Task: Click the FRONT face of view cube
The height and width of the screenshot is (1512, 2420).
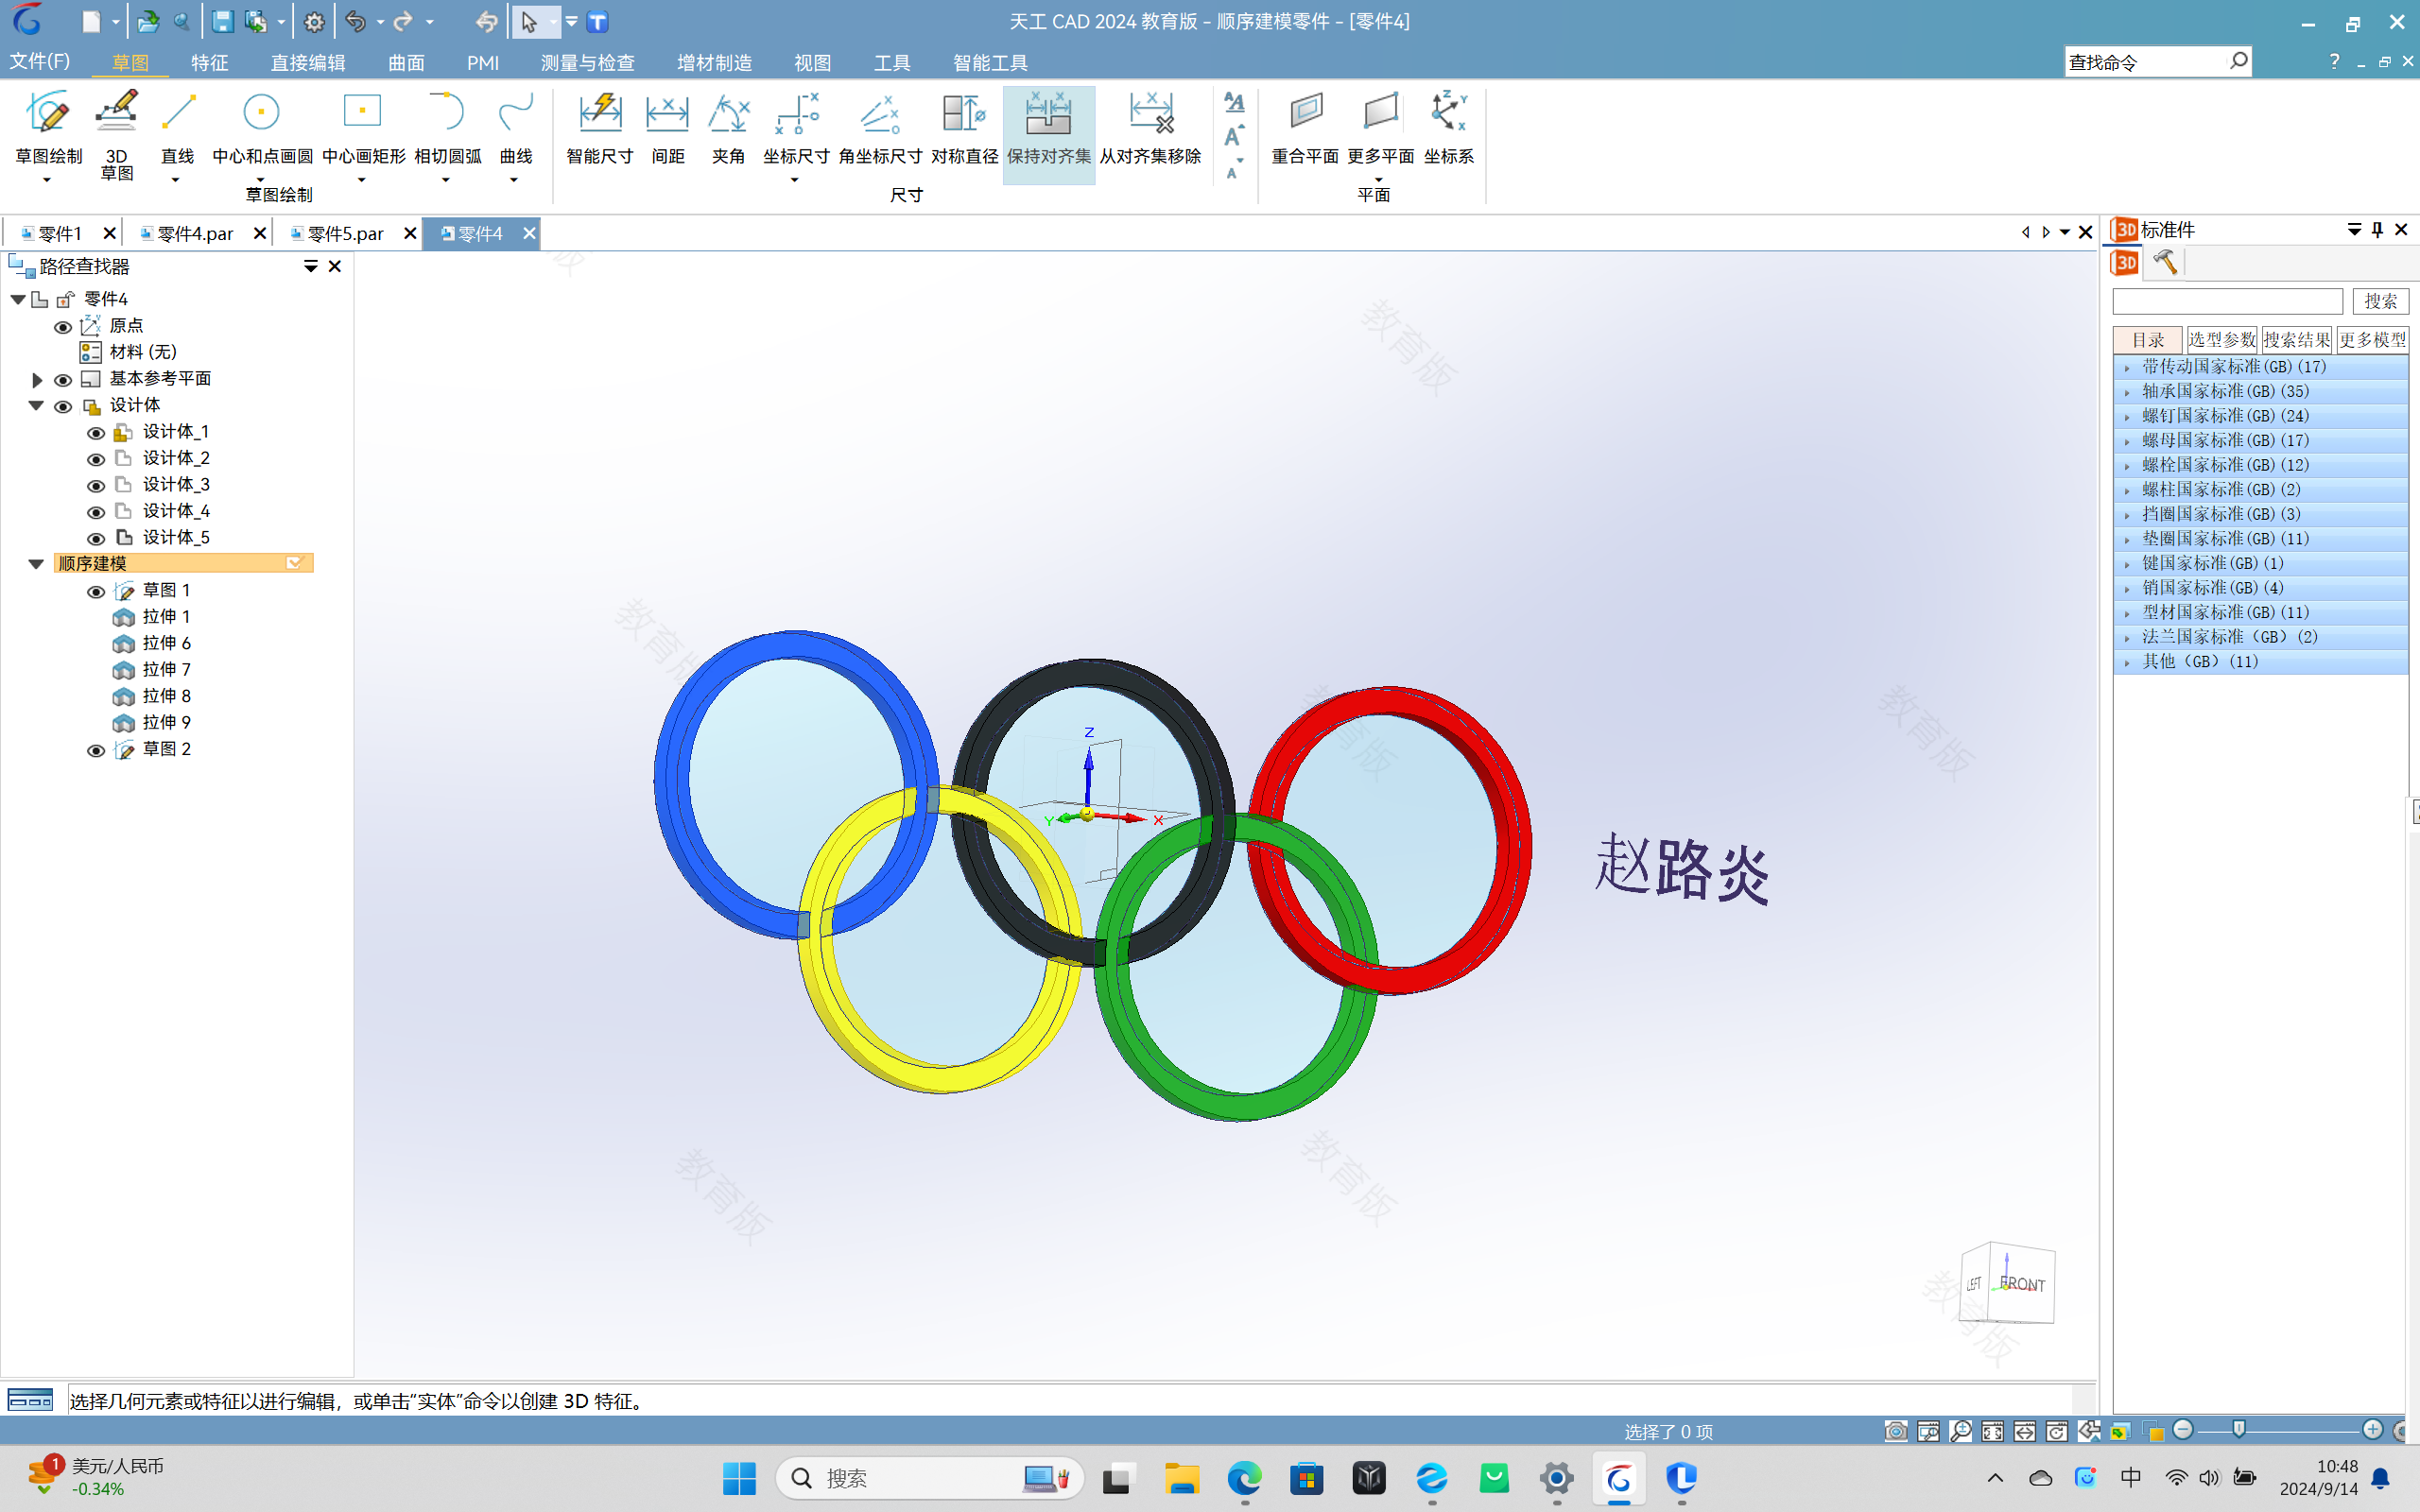Action: [x=2023, y=1284]
